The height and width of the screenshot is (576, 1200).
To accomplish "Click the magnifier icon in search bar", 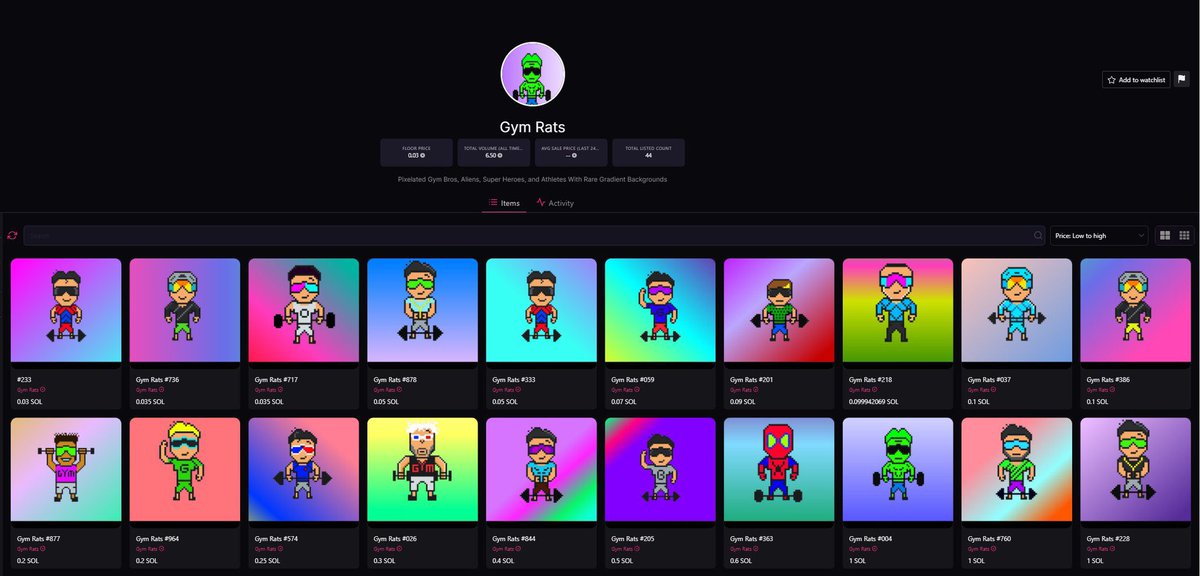I will 1038,236.
